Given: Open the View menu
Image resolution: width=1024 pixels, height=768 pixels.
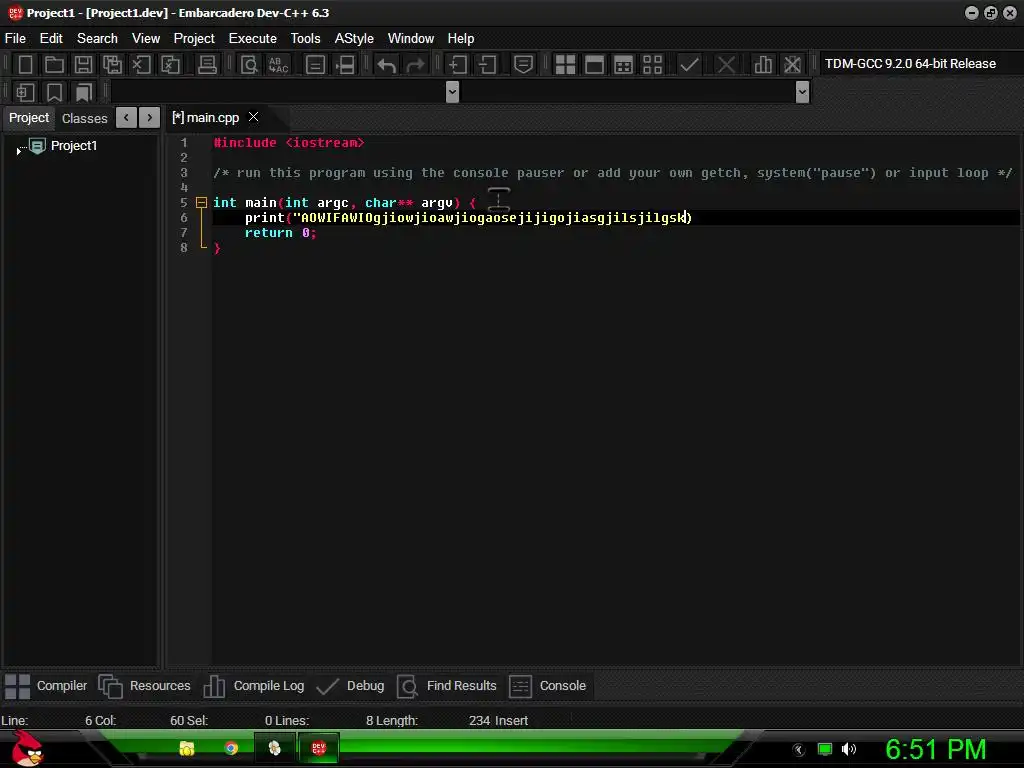Looking at the screenshot, I should click(x=146, y=39).
